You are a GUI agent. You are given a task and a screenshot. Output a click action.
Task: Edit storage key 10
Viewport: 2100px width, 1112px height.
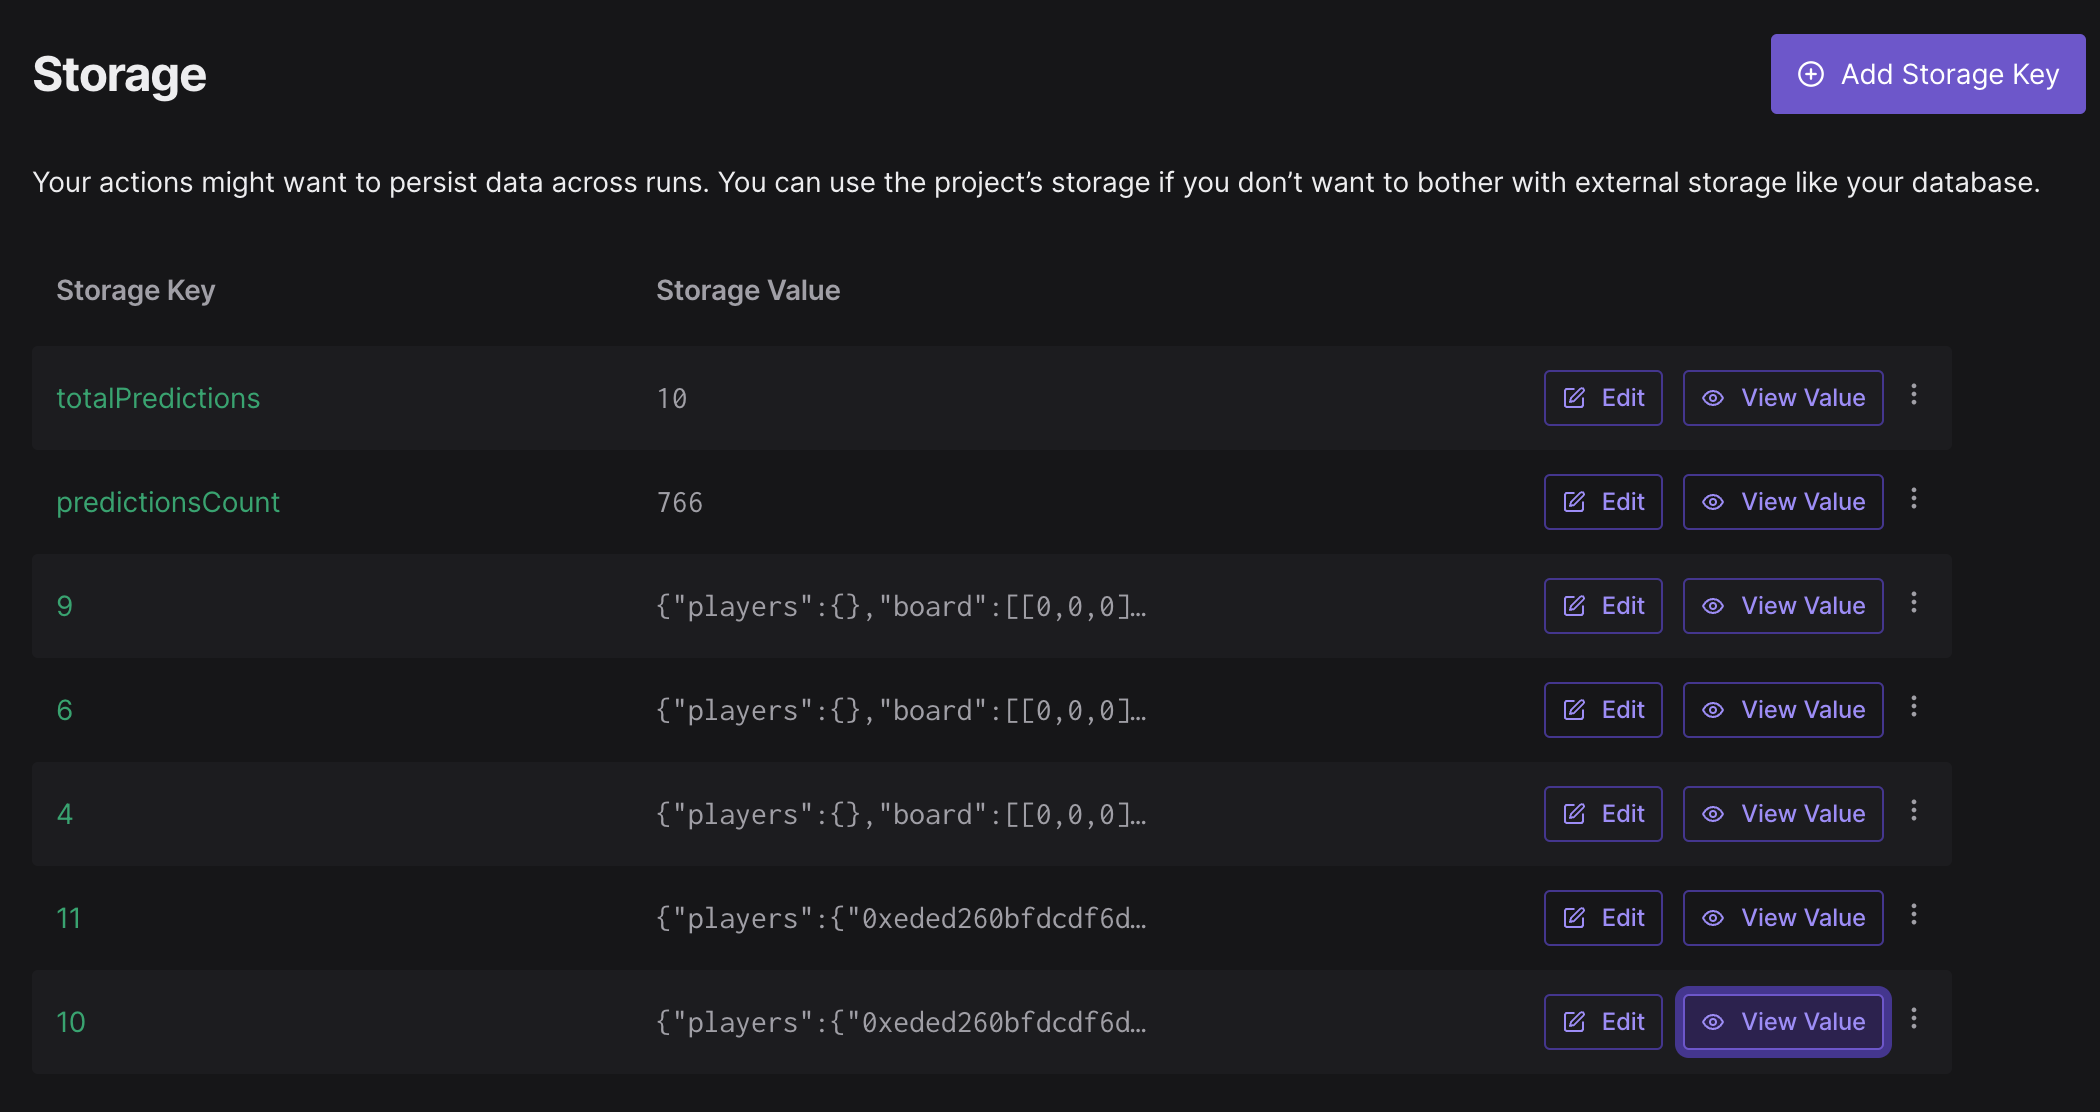pyautogui.click(x=1603, y=1022)
